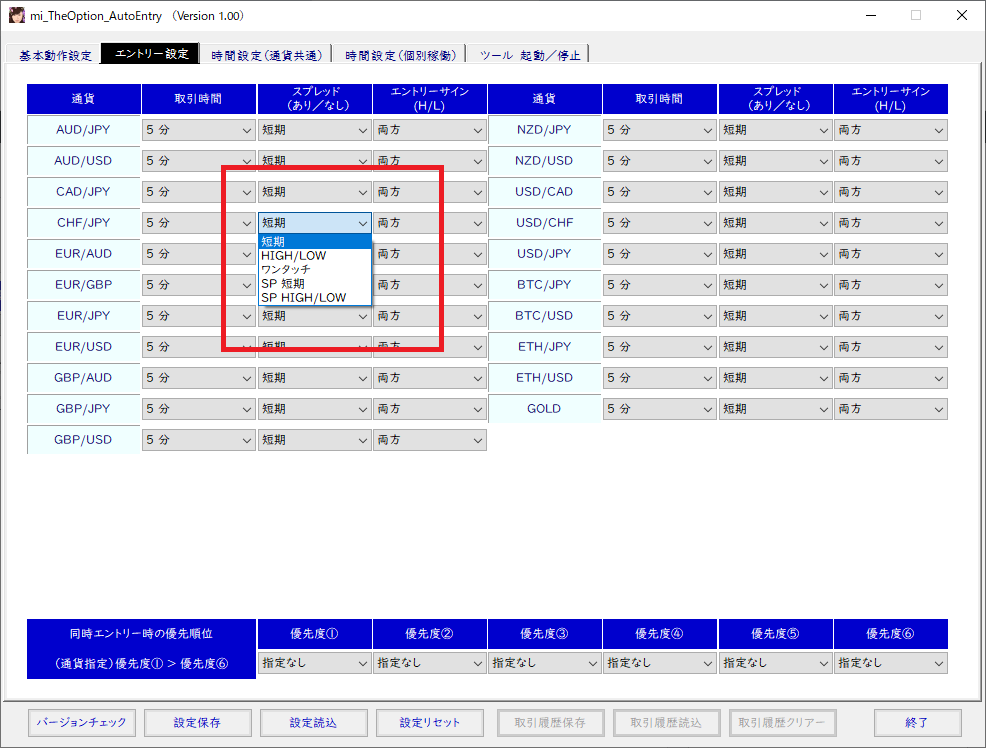The image size is (986, 748).
Task: Open the 時間設定(通貨共通) tab
Action: pos(266,55)
